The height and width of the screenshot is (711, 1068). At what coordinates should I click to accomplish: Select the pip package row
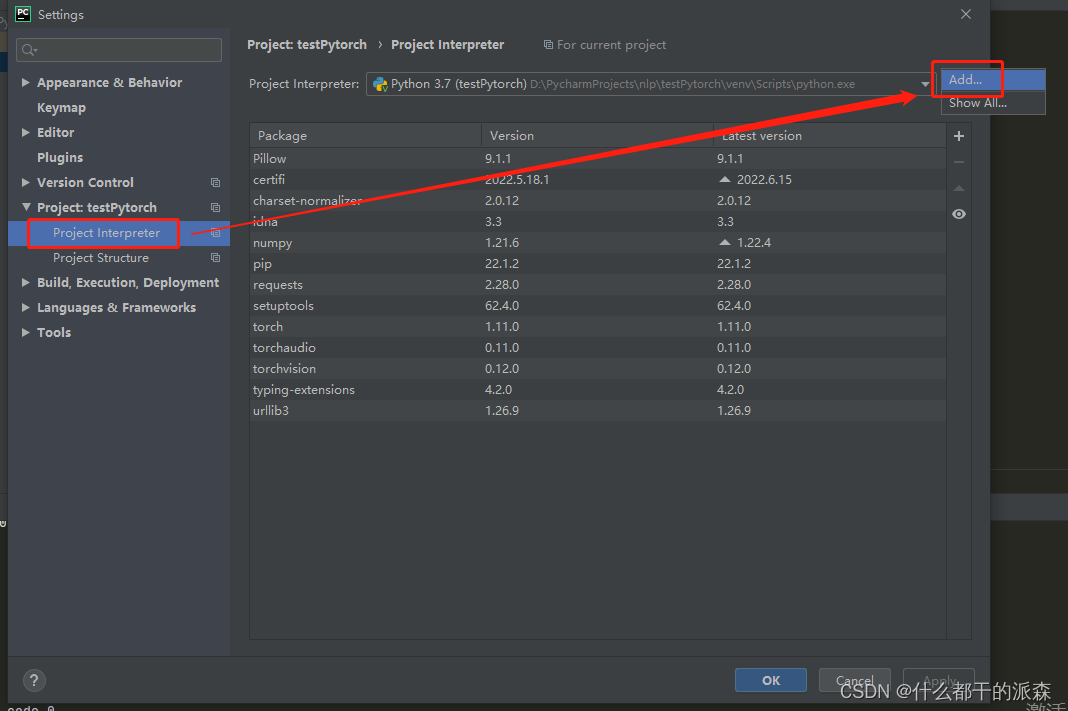[x=598, y=264]
